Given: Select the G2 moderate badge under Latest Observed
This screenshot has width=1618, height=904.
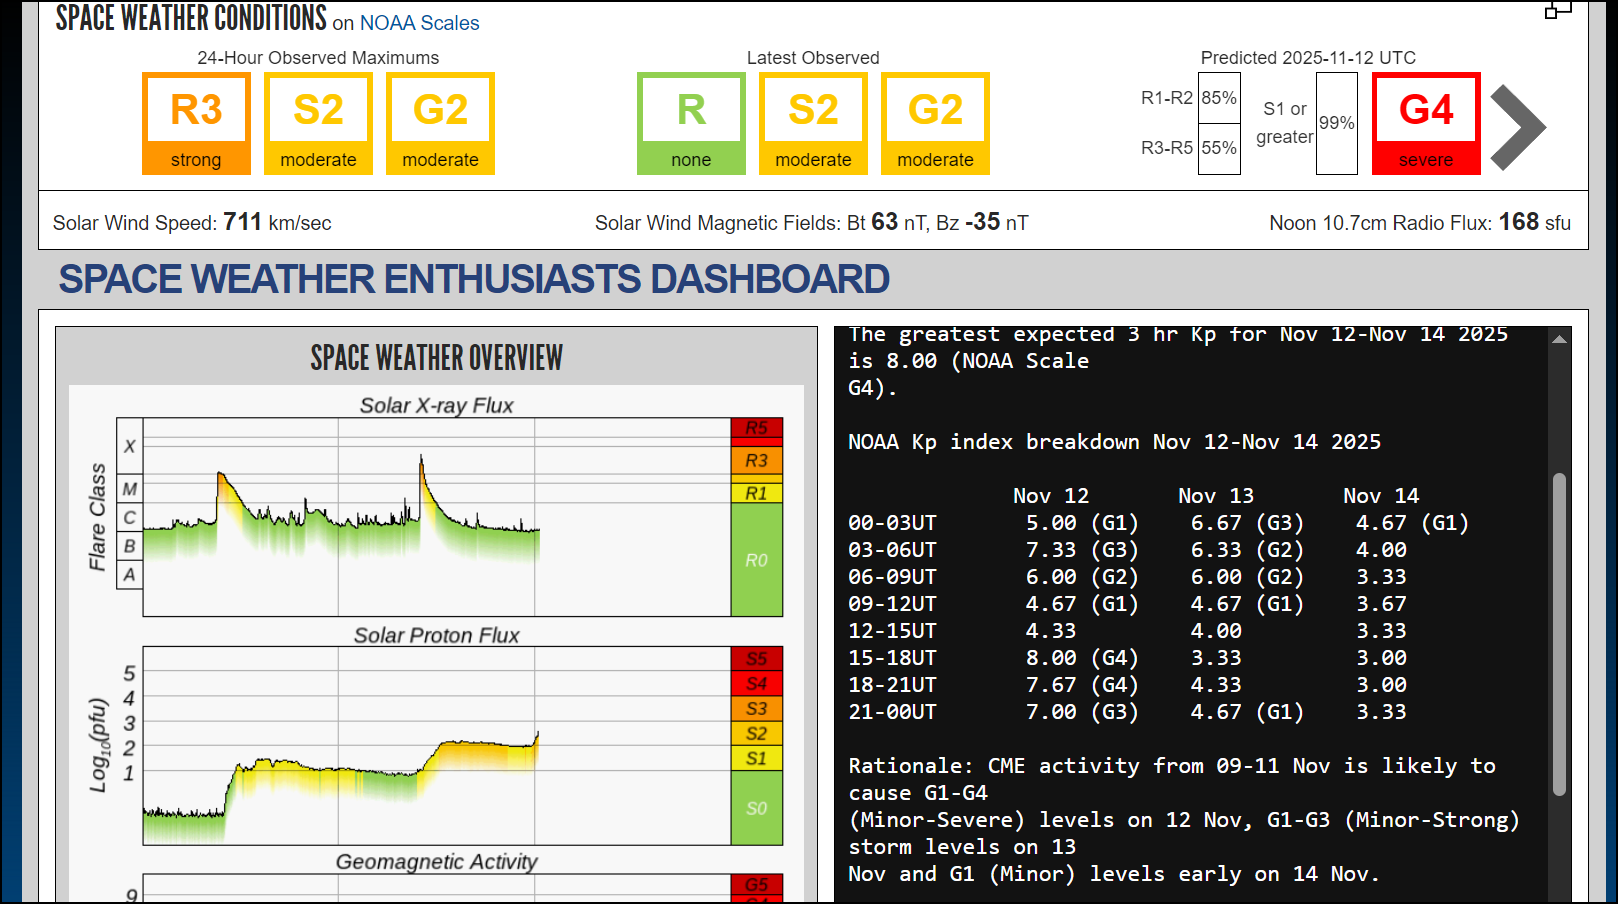Looking at the screenshot, I should pyautogui.click(x=935, y=123).
